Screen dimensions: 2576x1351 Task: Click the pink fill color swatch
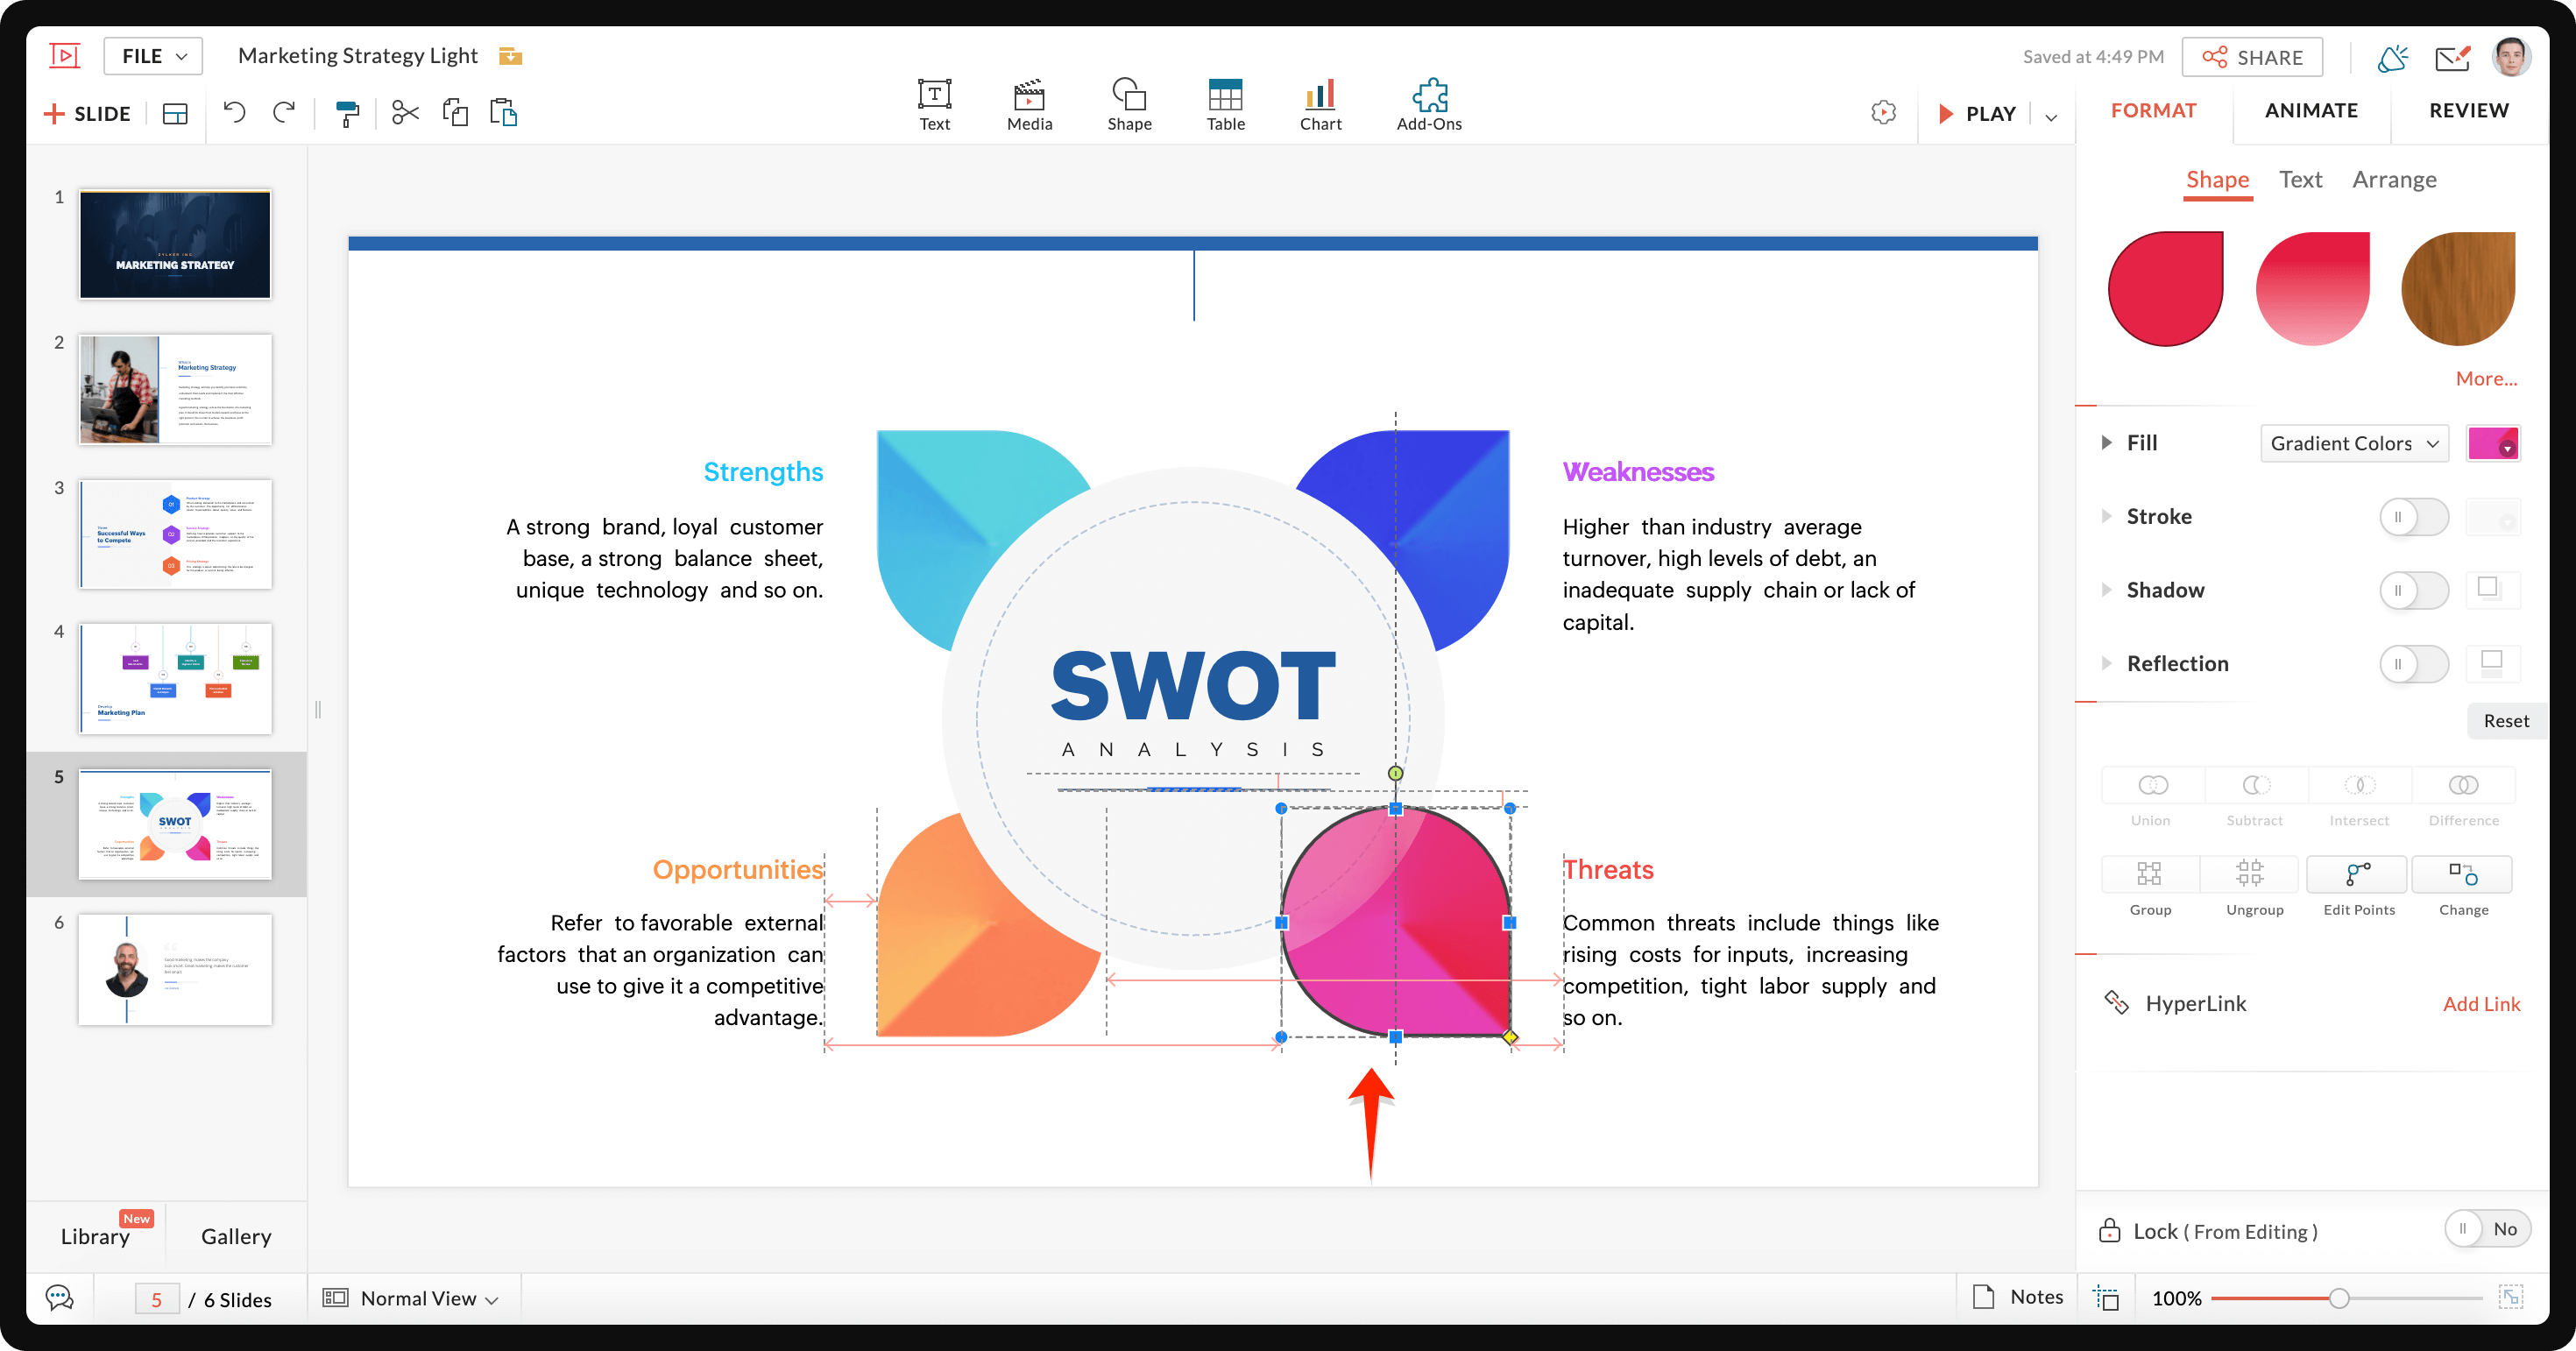point(2492,443)
